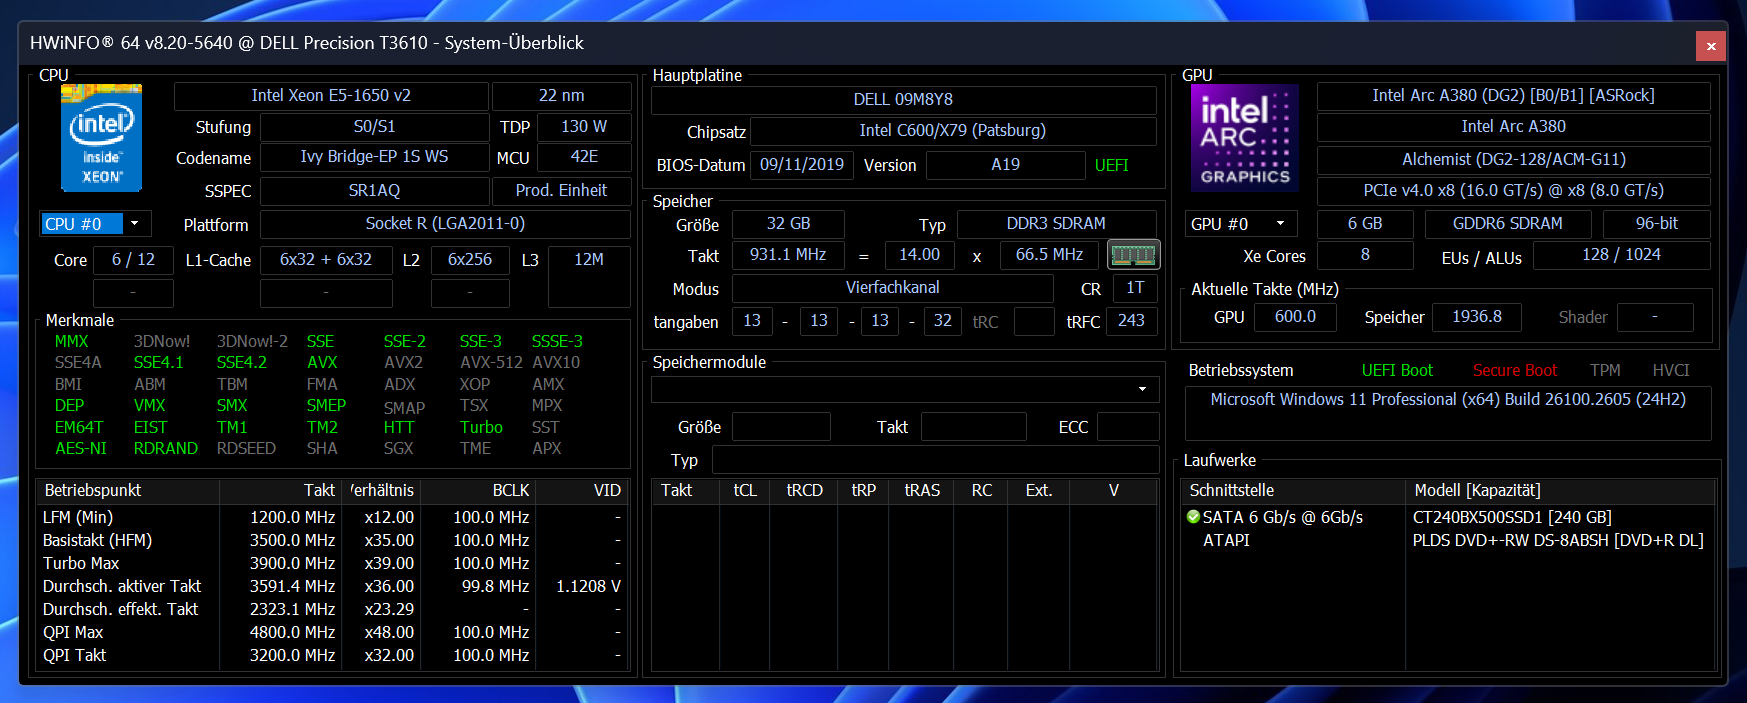Click the SR1AQ SSPEC value
Image resolution: width=1747 pixels, height=703 pixels.
pos(374,190)
